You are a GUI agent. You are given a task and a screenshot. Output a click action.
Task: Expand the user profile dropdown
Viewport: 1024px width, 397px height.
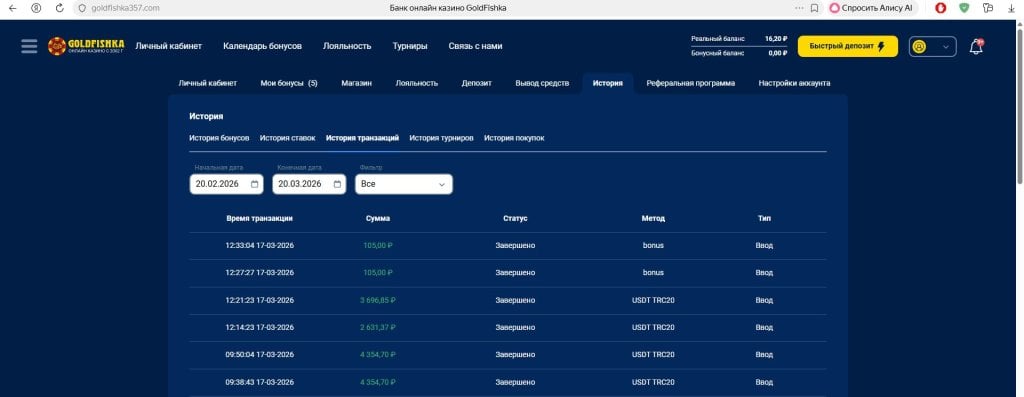point(933,46)
